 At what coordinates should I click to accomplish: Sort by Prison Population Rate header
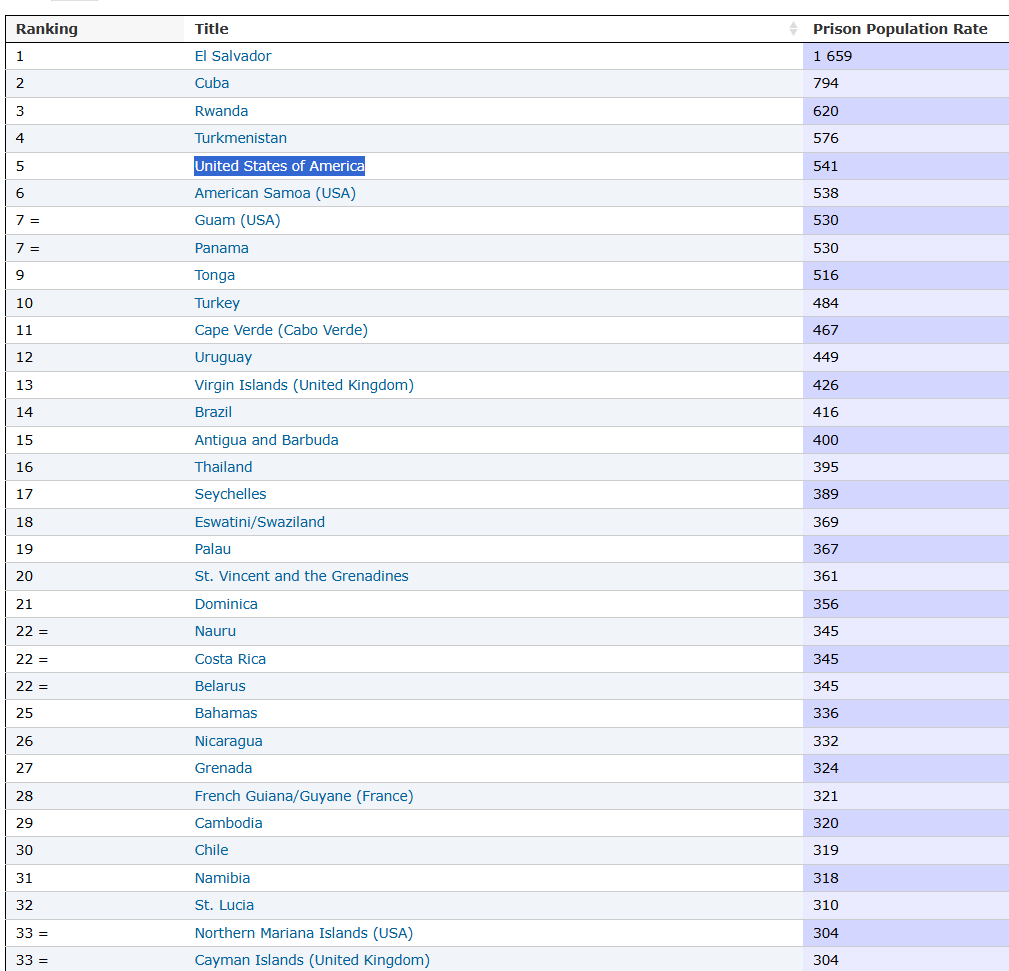click(899, 29)
